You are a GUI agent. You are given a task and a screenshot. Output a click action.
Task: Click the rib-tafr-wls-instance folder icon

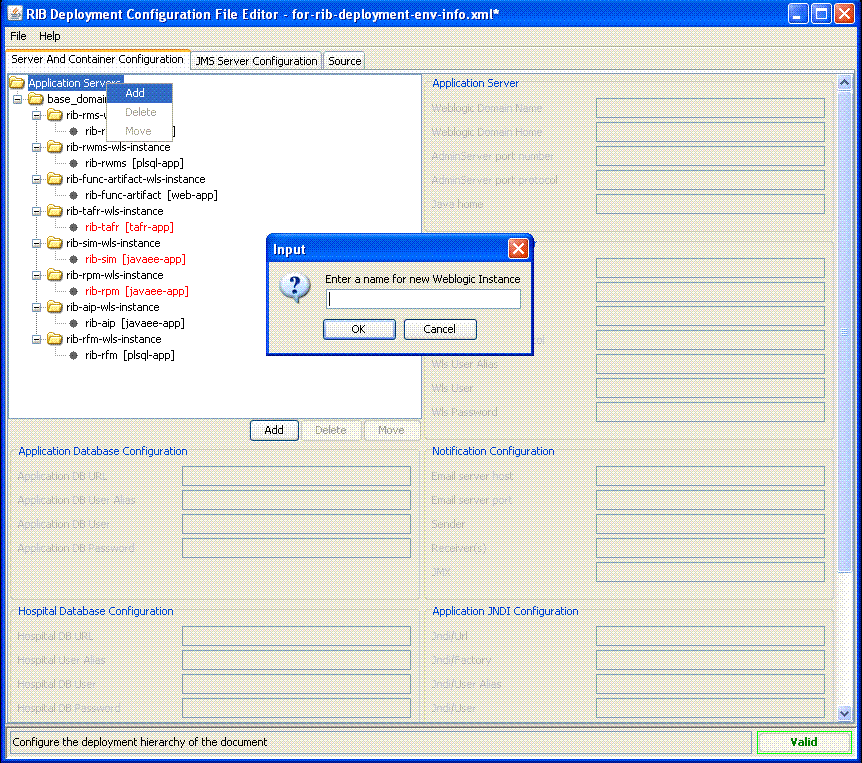(x=54, y=211)
